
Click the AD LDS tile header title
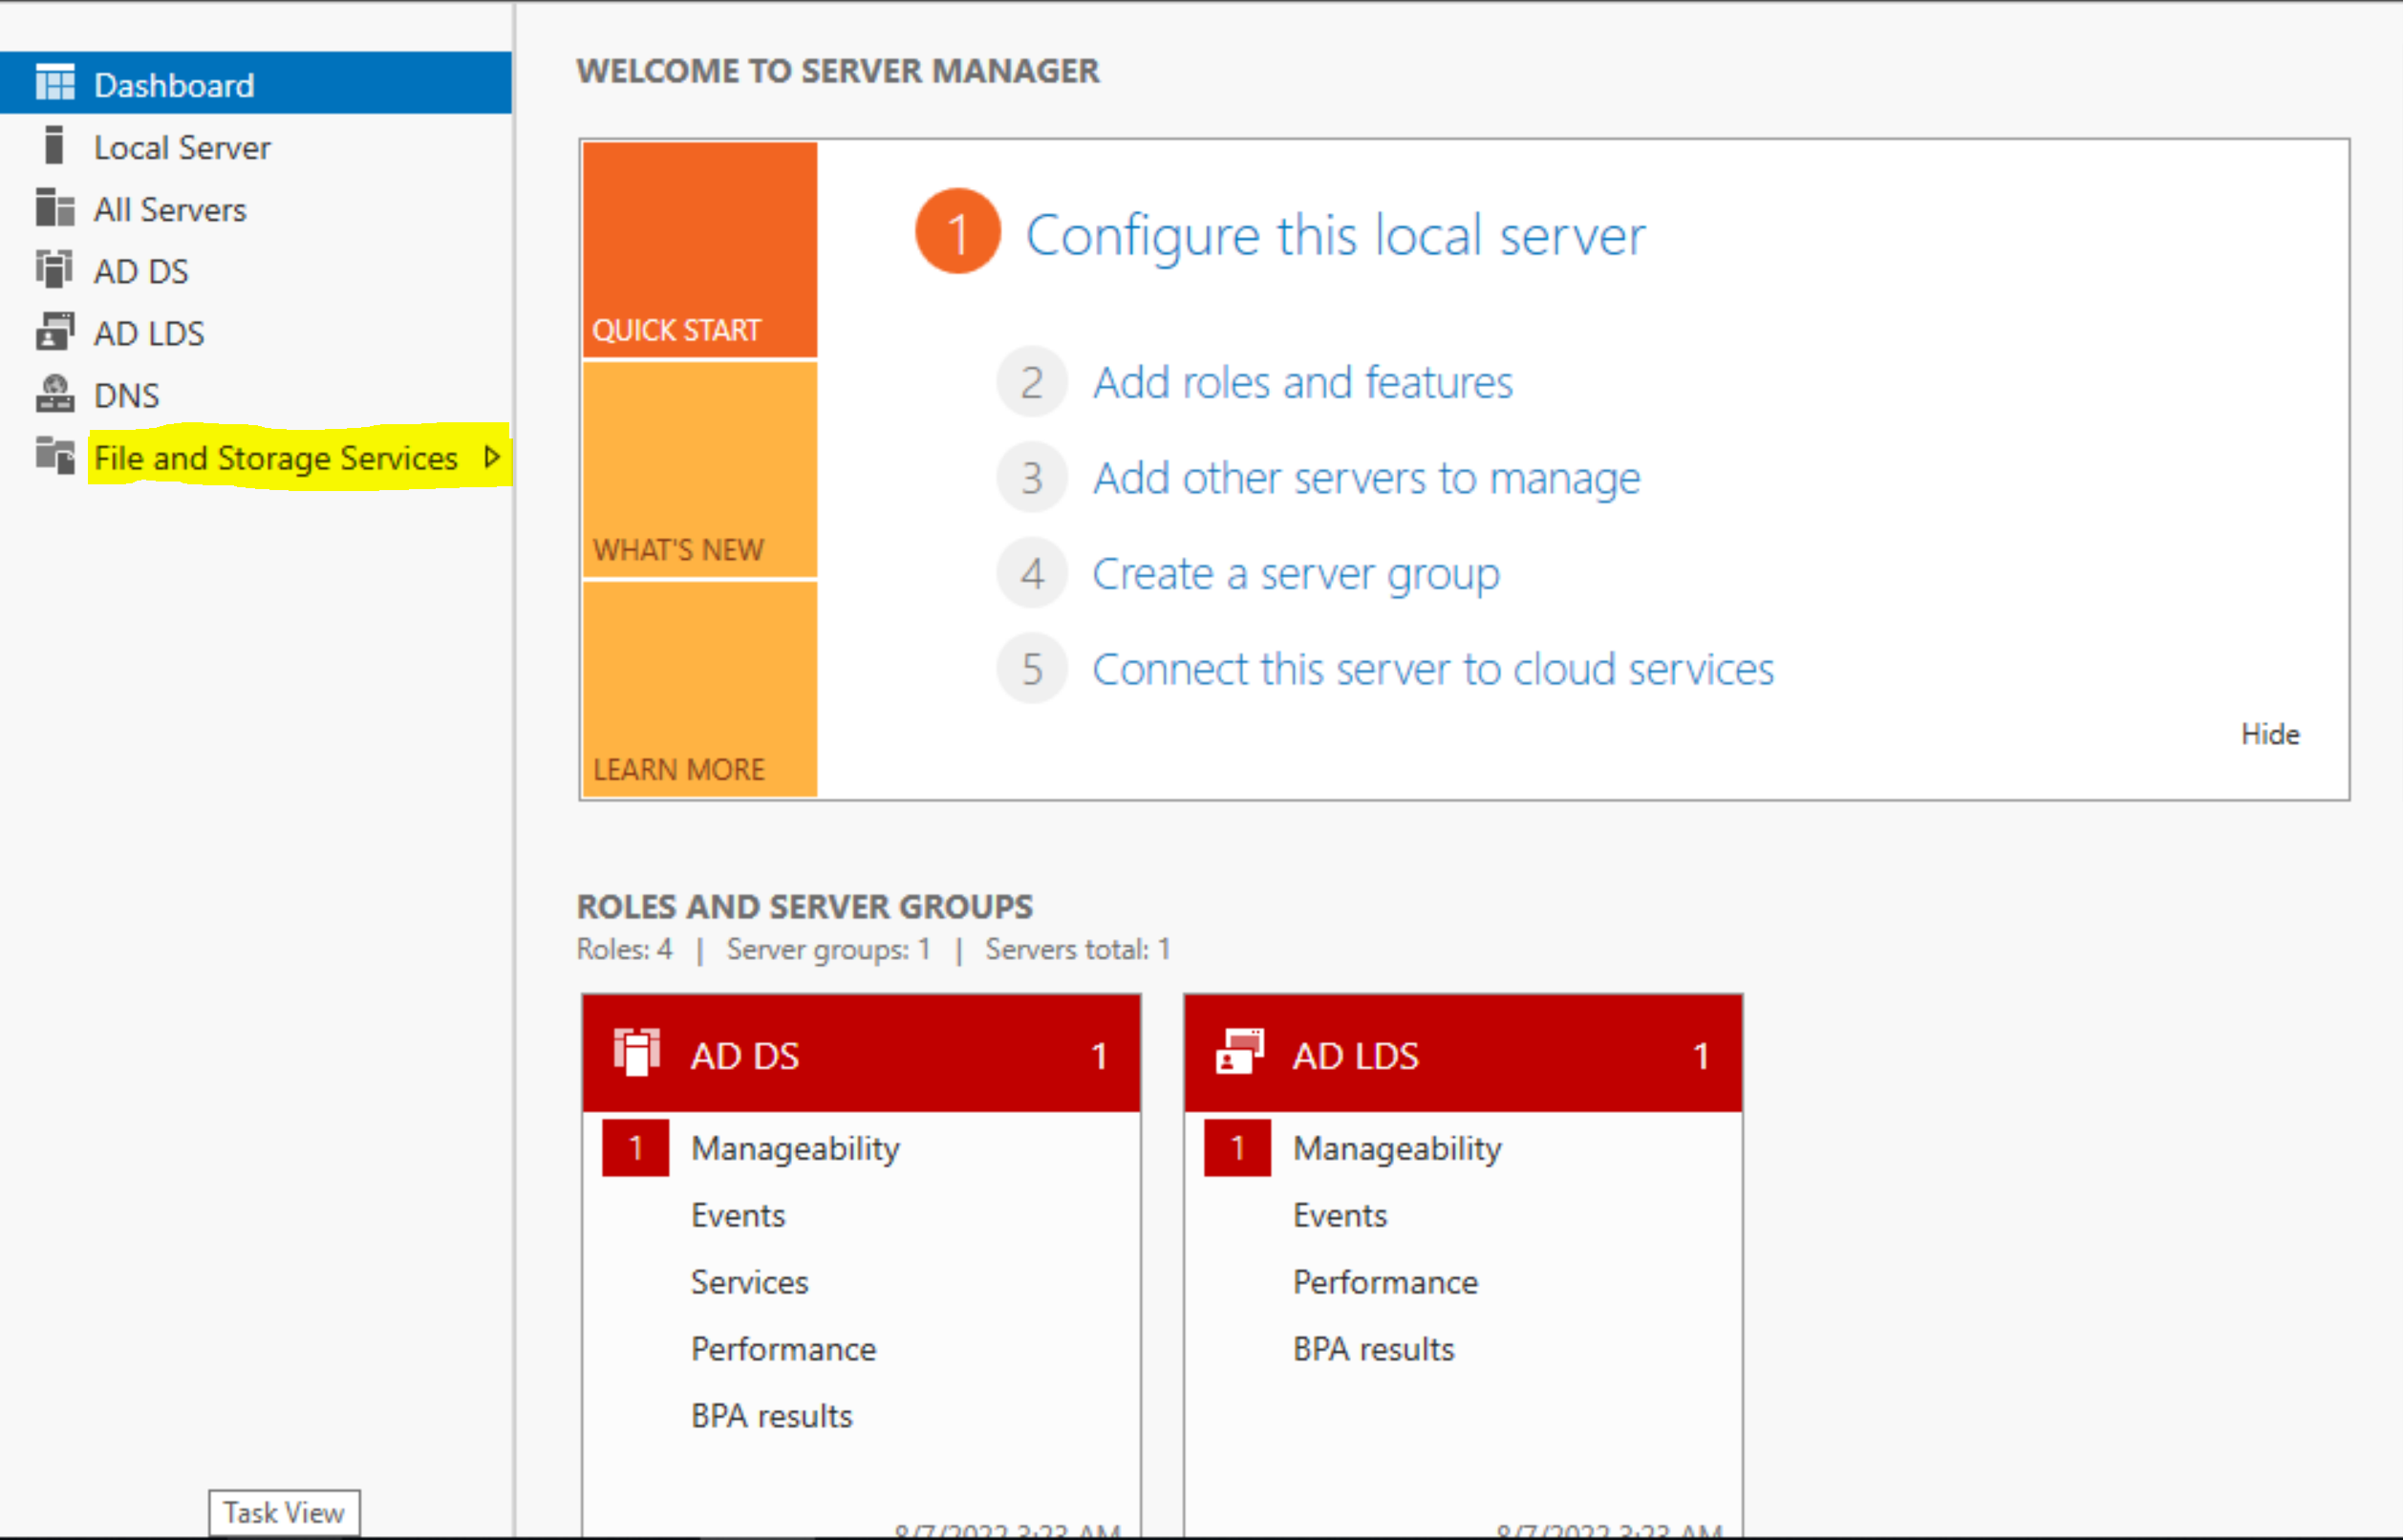1355,1056
